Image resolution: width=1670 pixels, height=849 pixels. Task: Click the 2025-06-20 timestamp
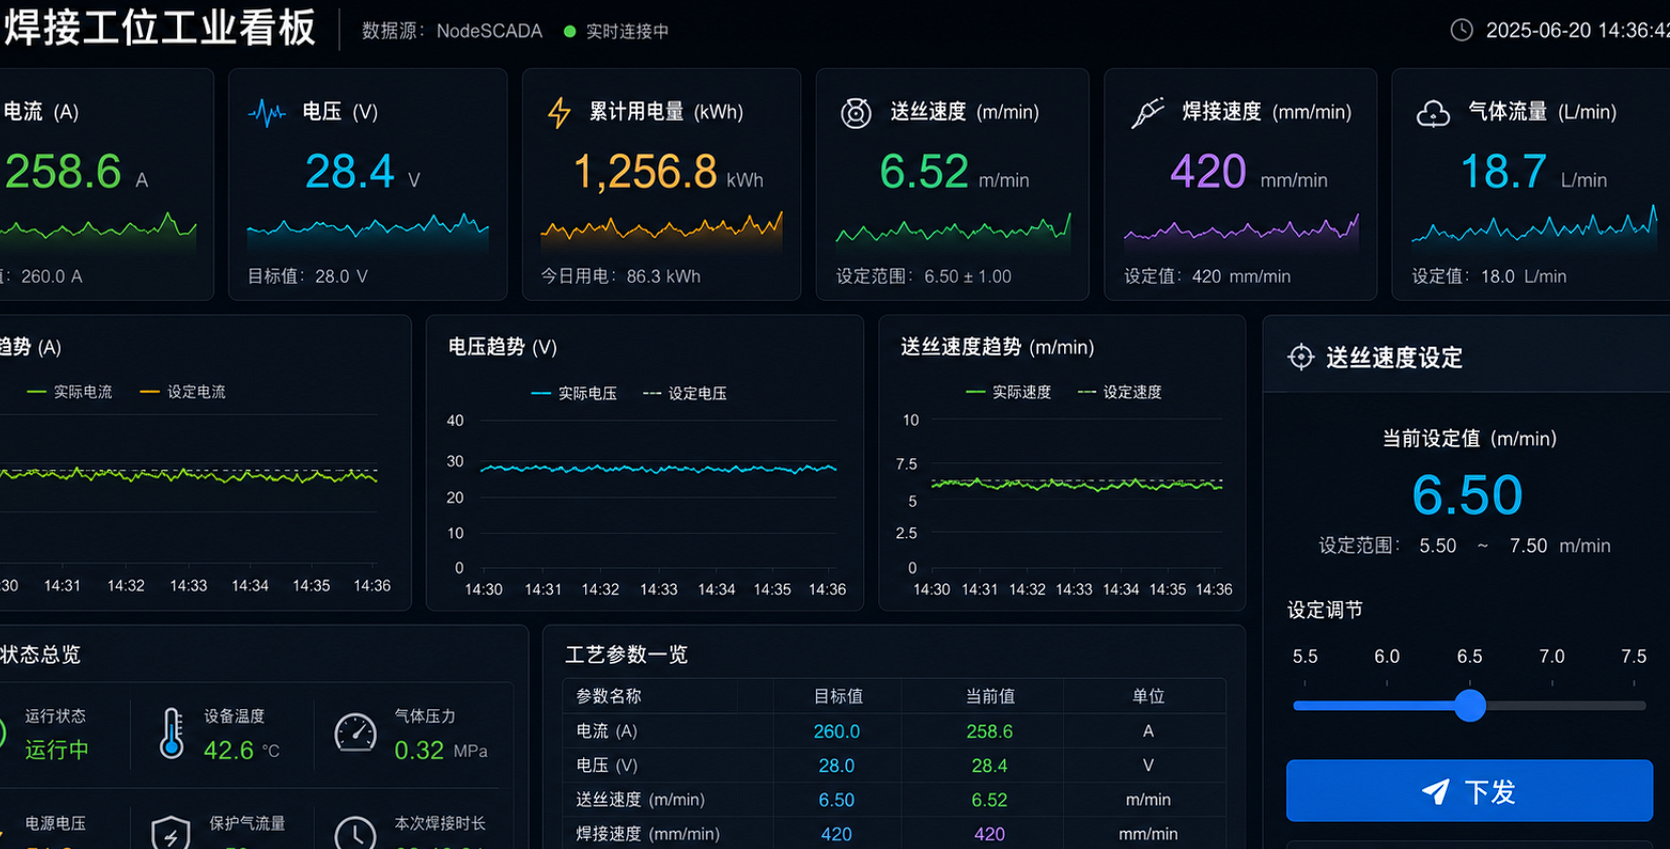coord(1577,30)
